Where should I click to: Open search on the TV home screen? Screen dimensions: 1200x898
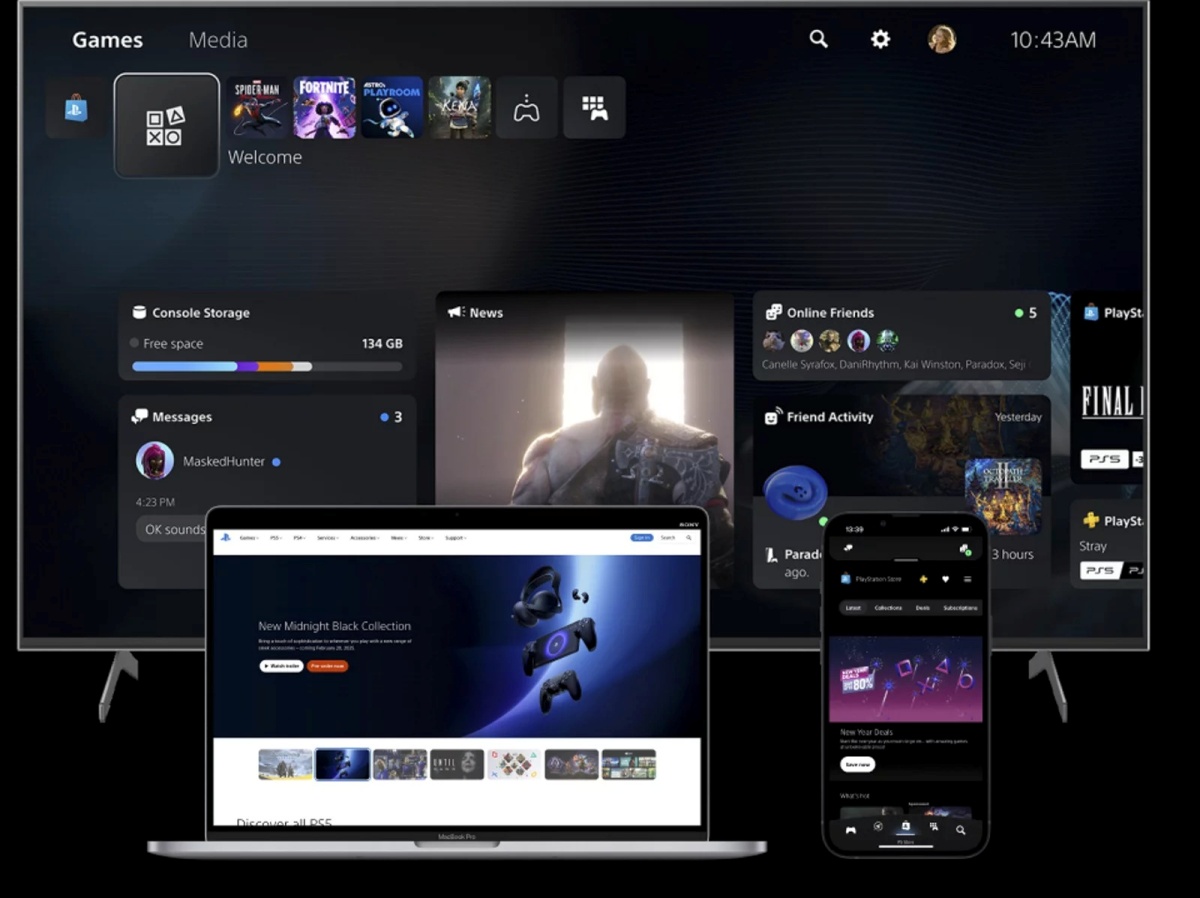click(818, 39)
